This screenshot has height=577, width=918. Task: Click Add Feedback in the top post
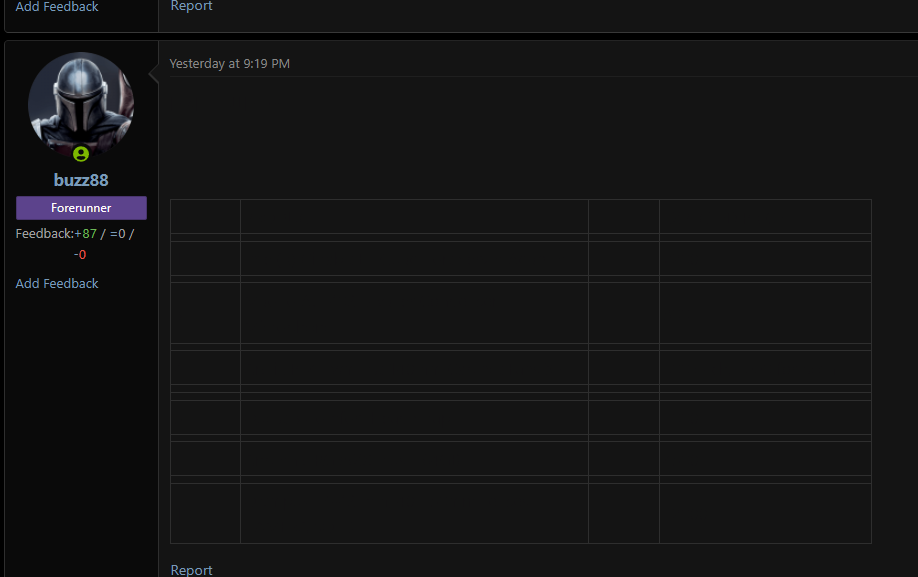pyautogui.click(x=57, y=6)
